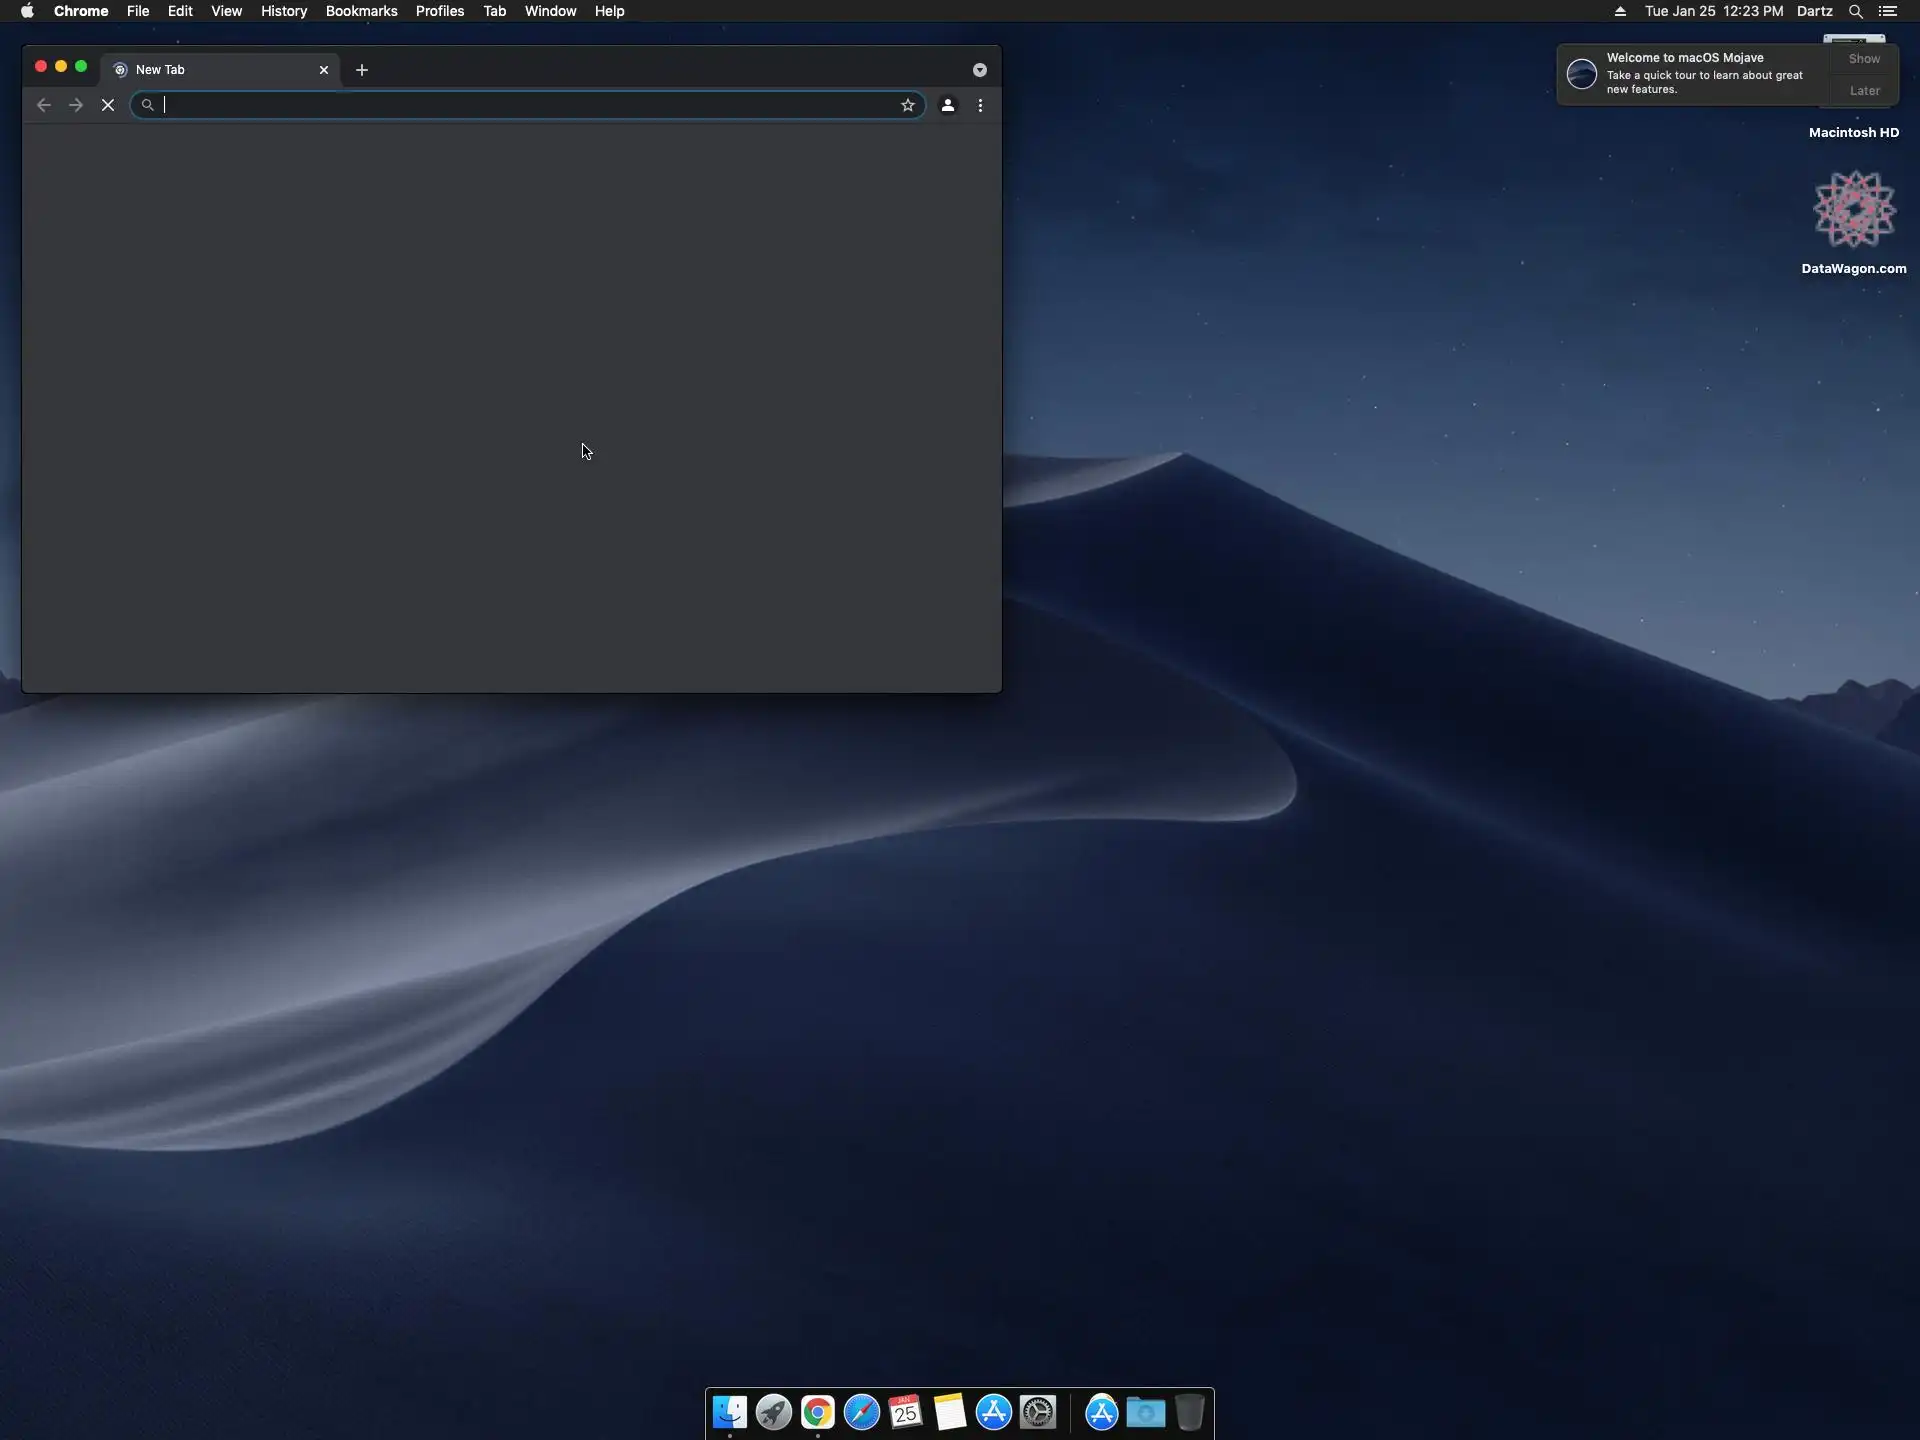Click the forward navigation arrow
Screen dimensions: 1920x1440
pyautogui.click(x=76, y=105)
